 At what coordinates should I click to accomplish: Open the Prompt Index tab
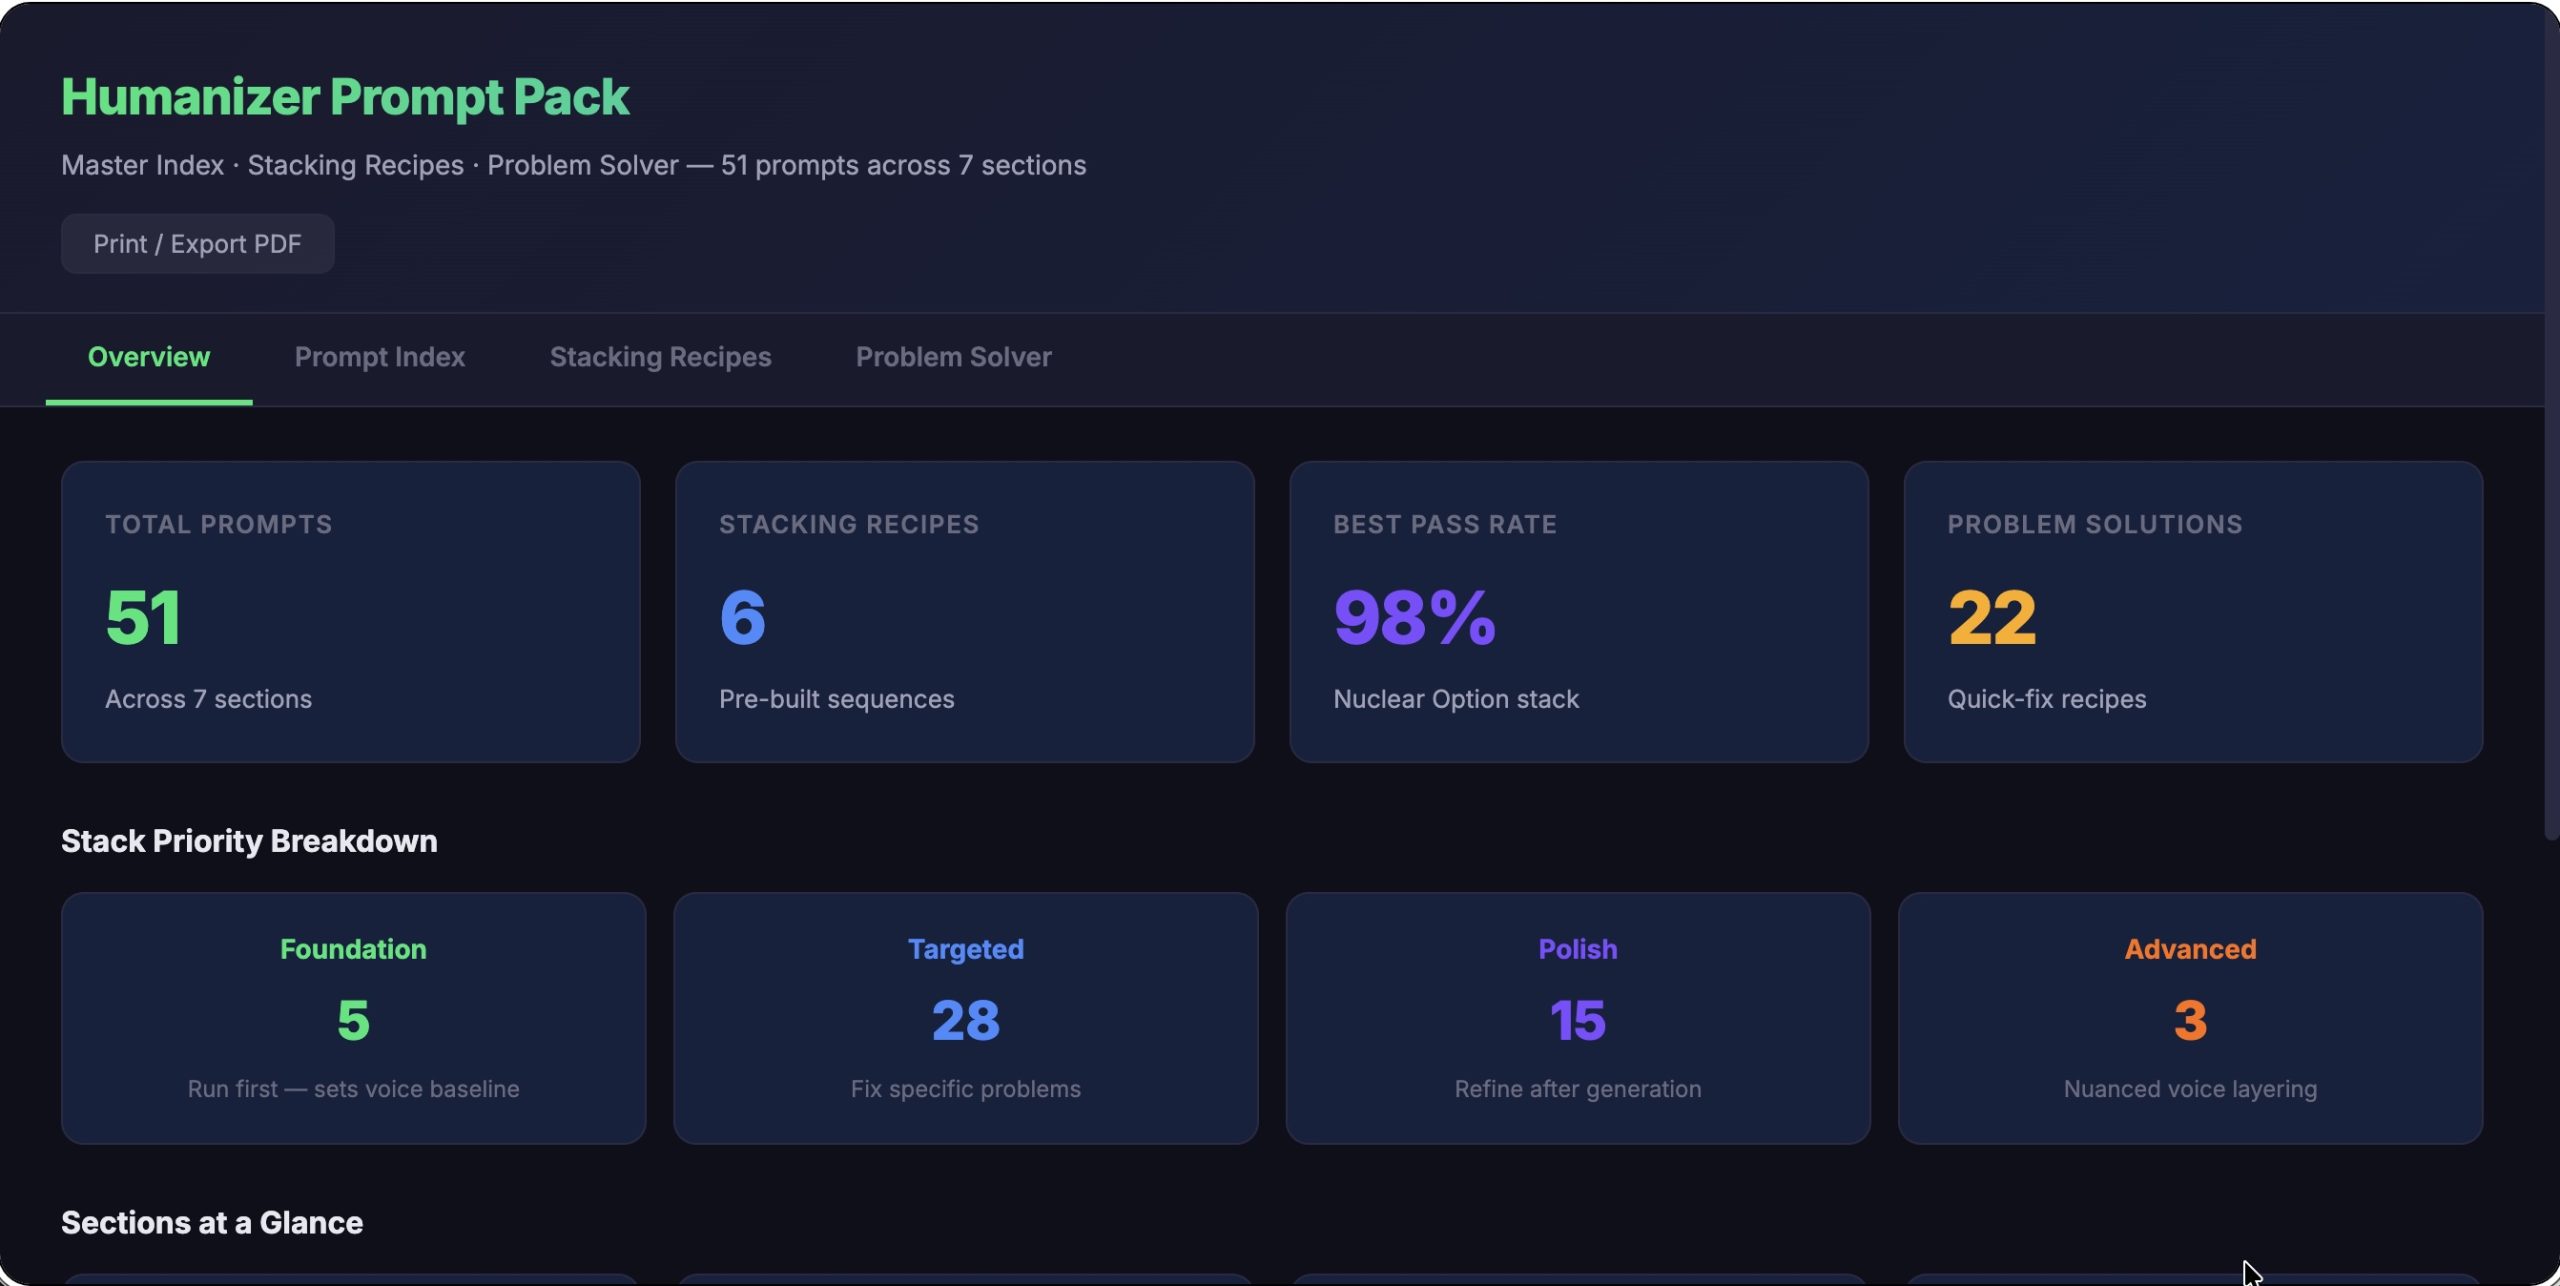point(379,357)
